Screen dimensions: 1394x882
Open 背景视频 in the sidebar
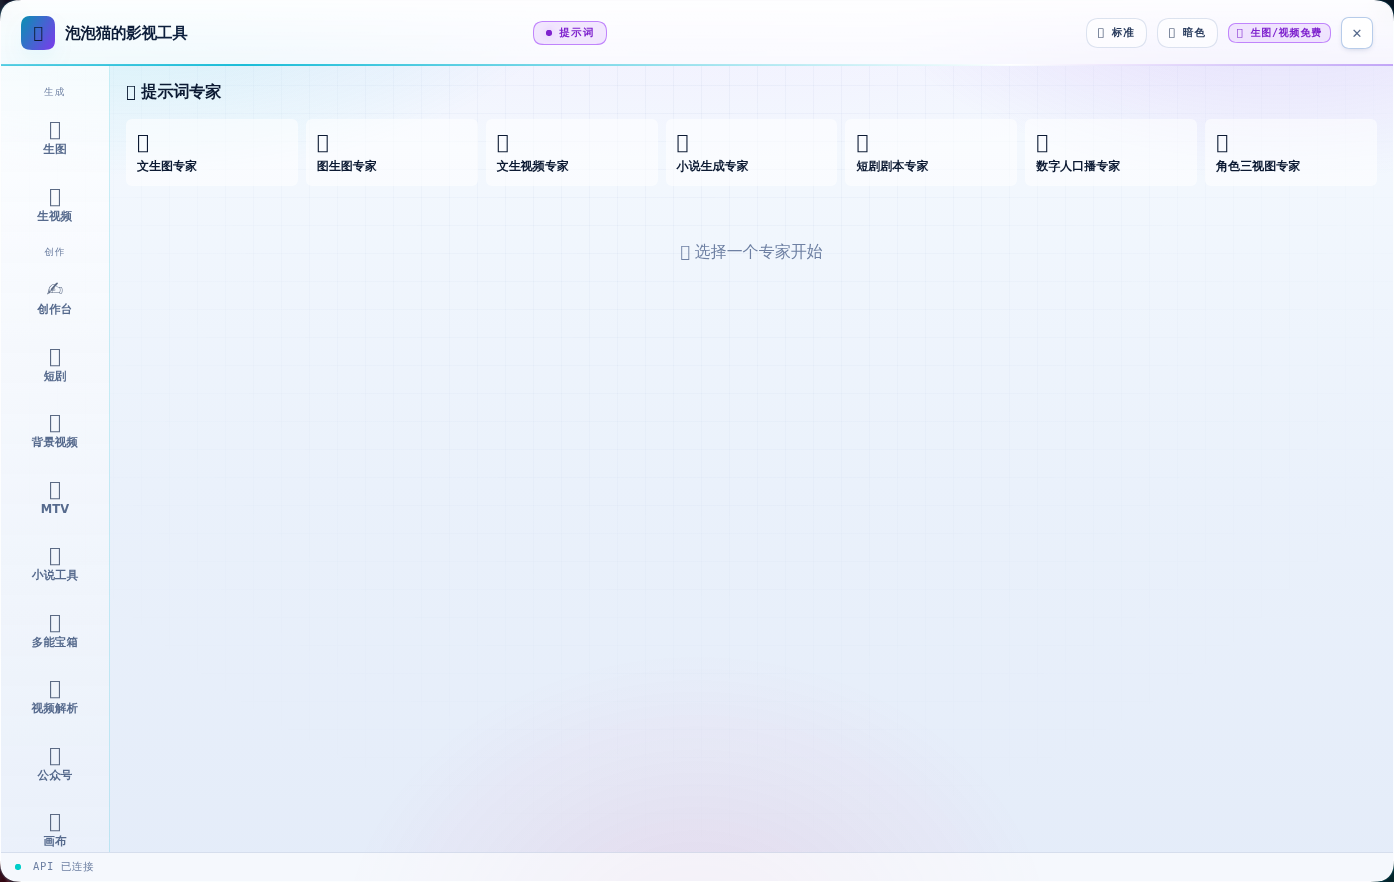coord(55,431)
